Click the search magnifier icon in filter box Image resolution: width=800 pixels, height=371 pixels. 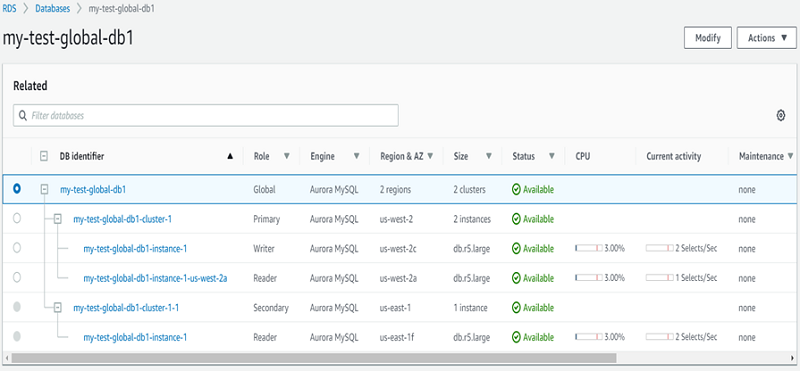pos(22,116)
